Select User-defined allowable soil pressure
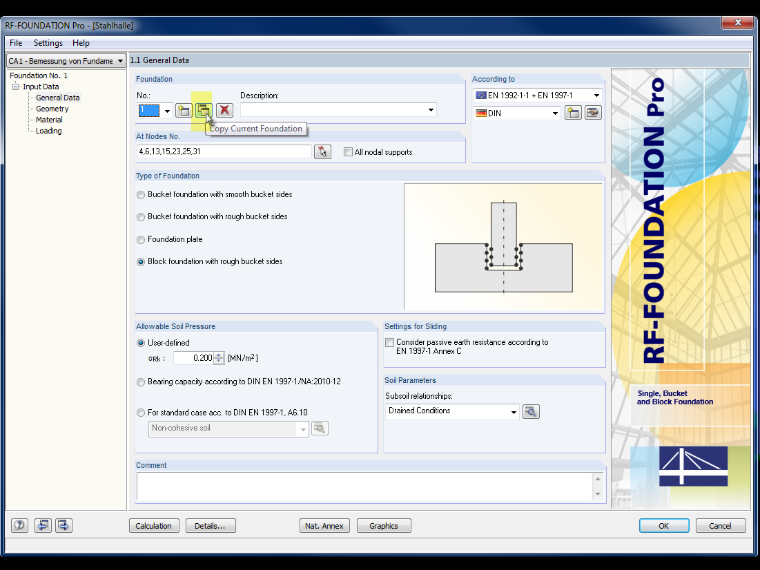The height and width of the screenshot is (570, 760). 141,343
